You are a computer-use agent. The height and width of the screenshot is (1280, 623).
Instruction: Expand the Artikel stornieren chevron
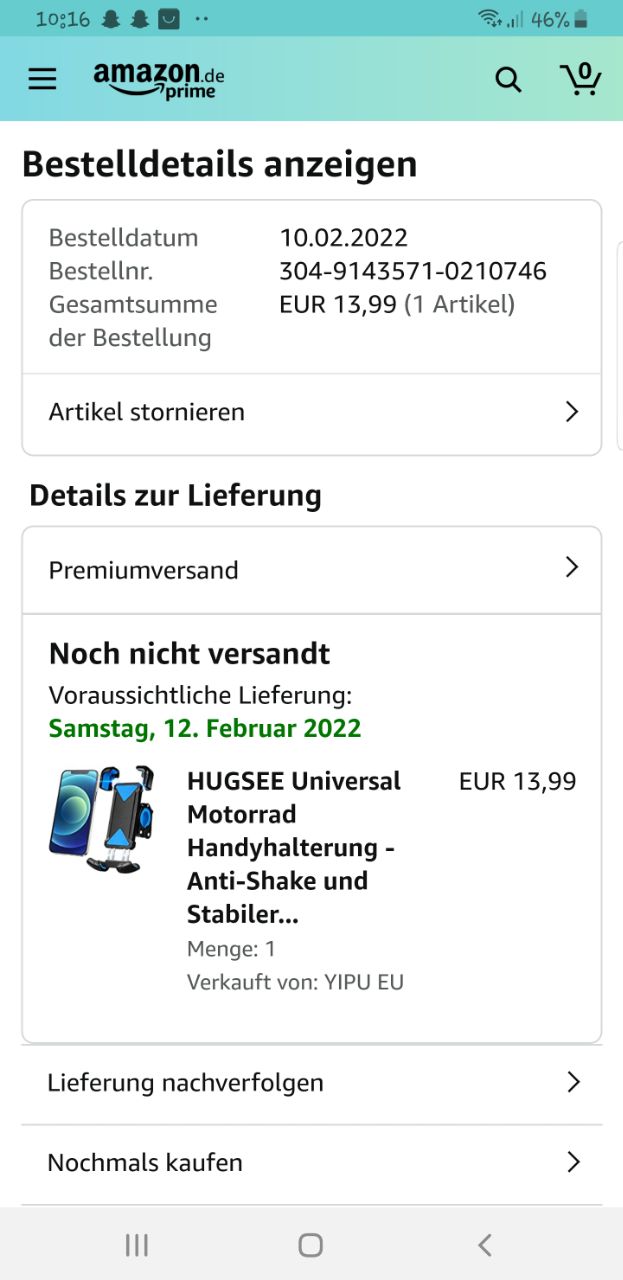(572, 412)
